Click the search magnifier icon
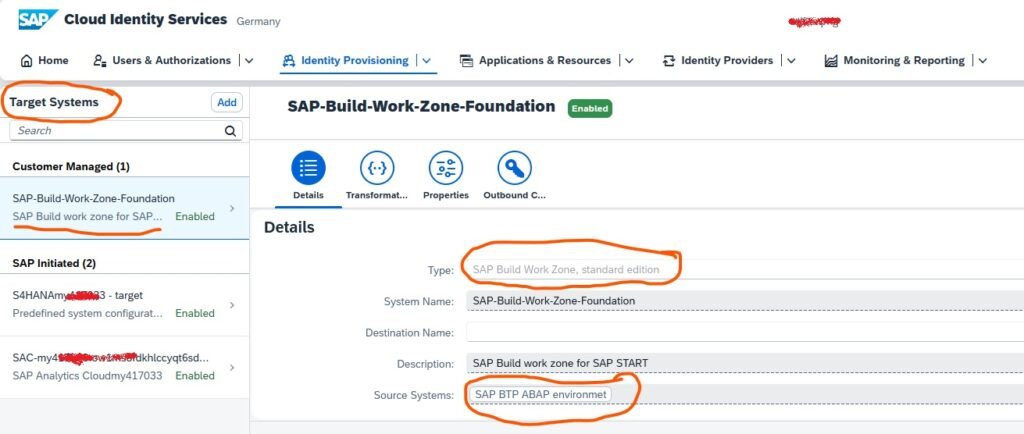 231,131
